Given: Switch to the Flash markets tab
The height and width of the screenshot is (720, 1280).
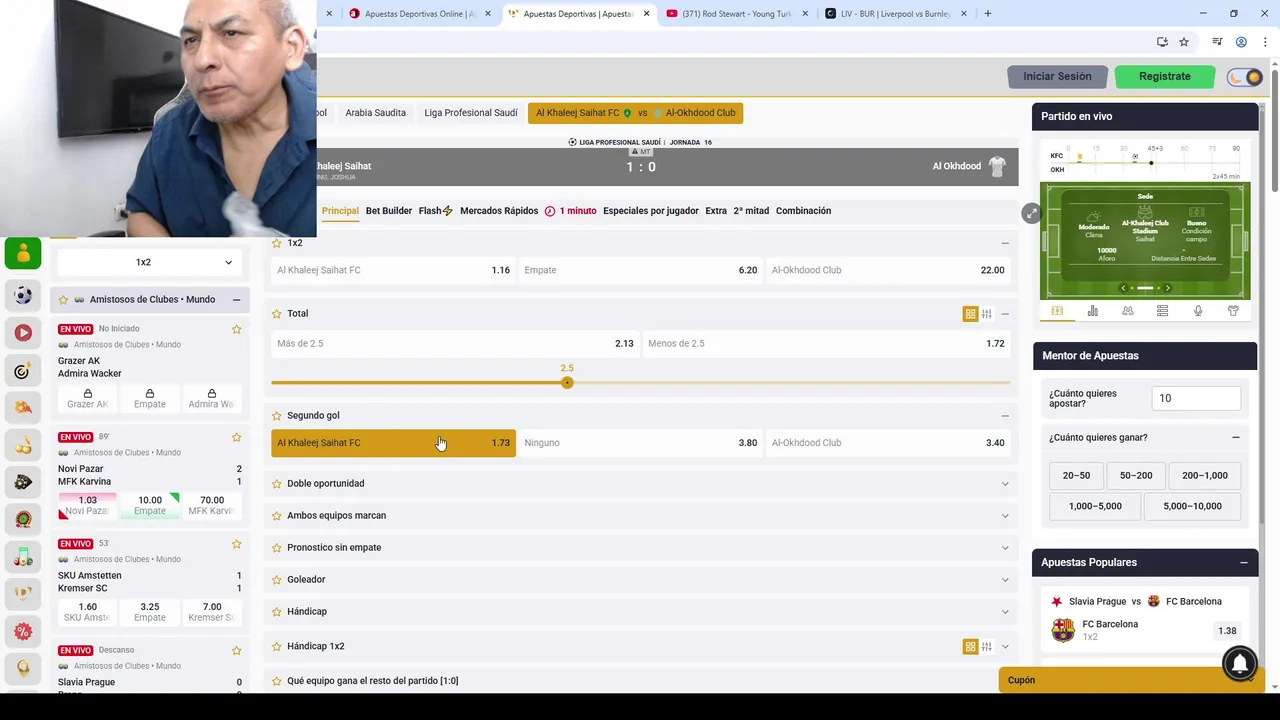Looking at the screenshot, I should (435, 211).
